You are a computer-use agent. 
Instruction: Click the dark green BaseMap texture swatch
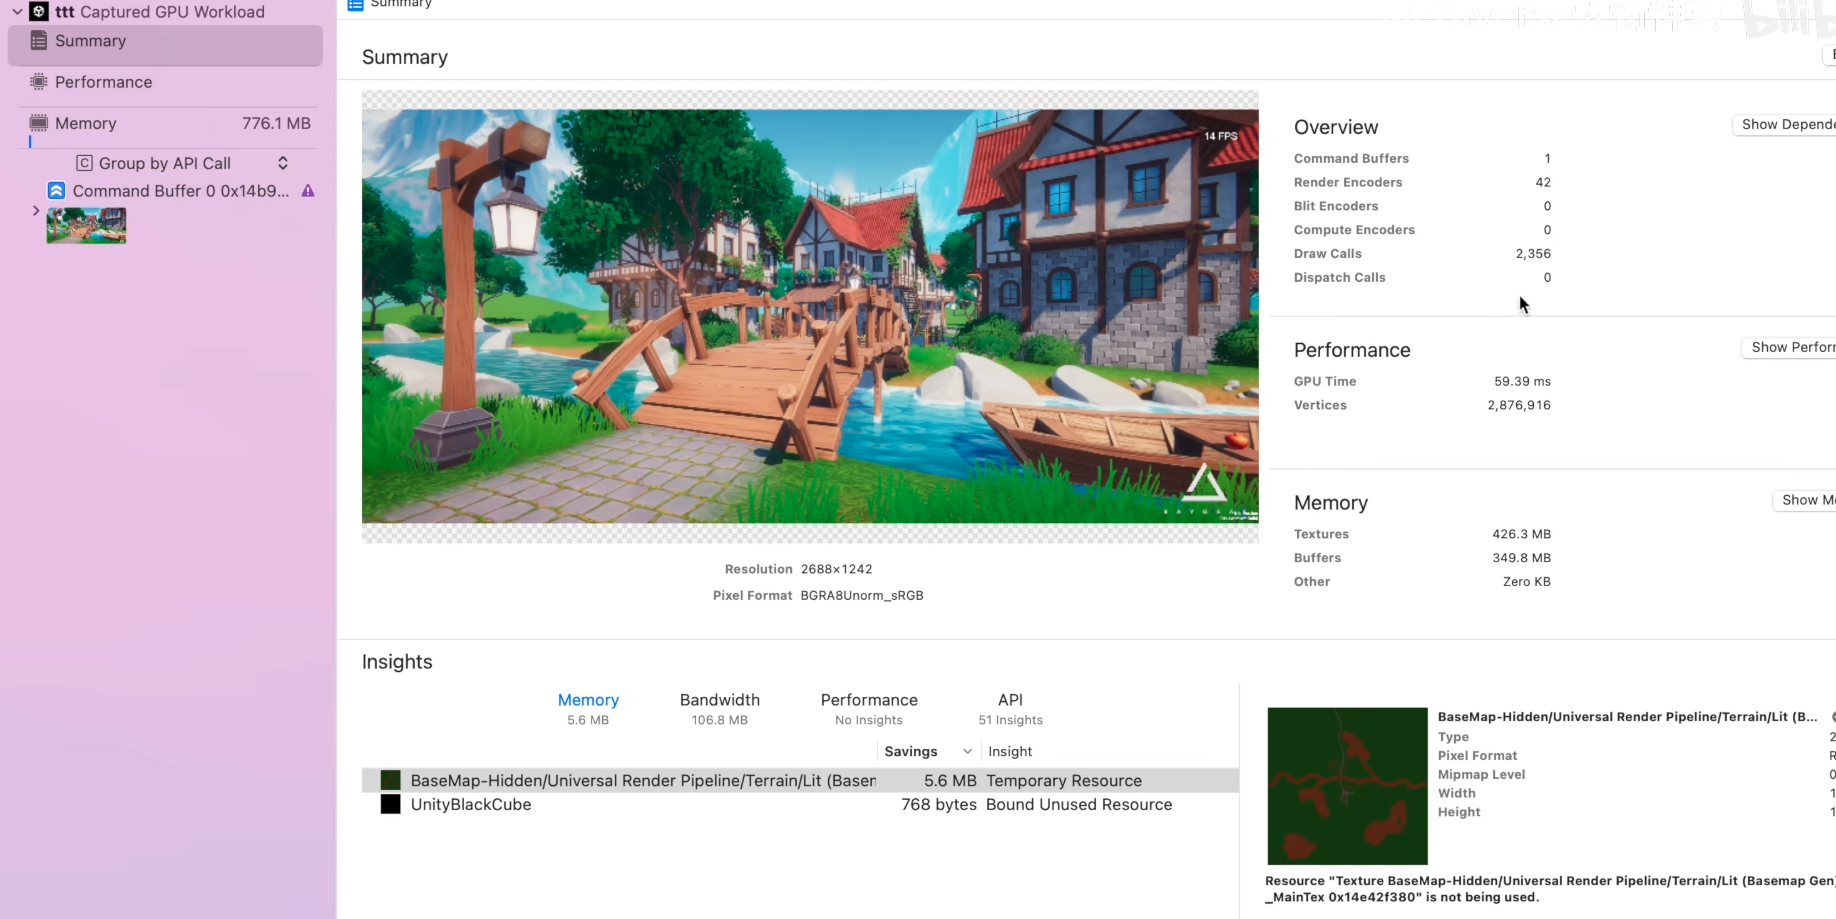coord(391,781)
